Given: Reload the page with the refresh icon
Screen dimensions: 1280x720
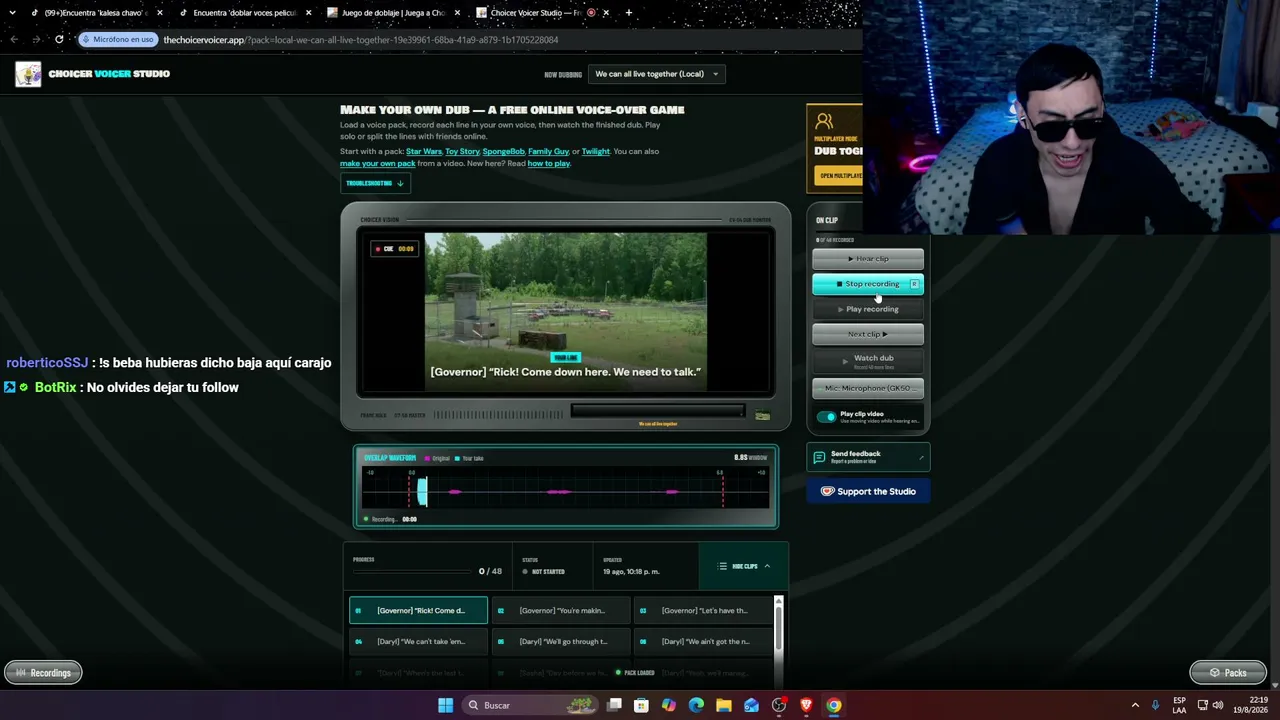Looking at the screenshot, I should pos(59,40).
